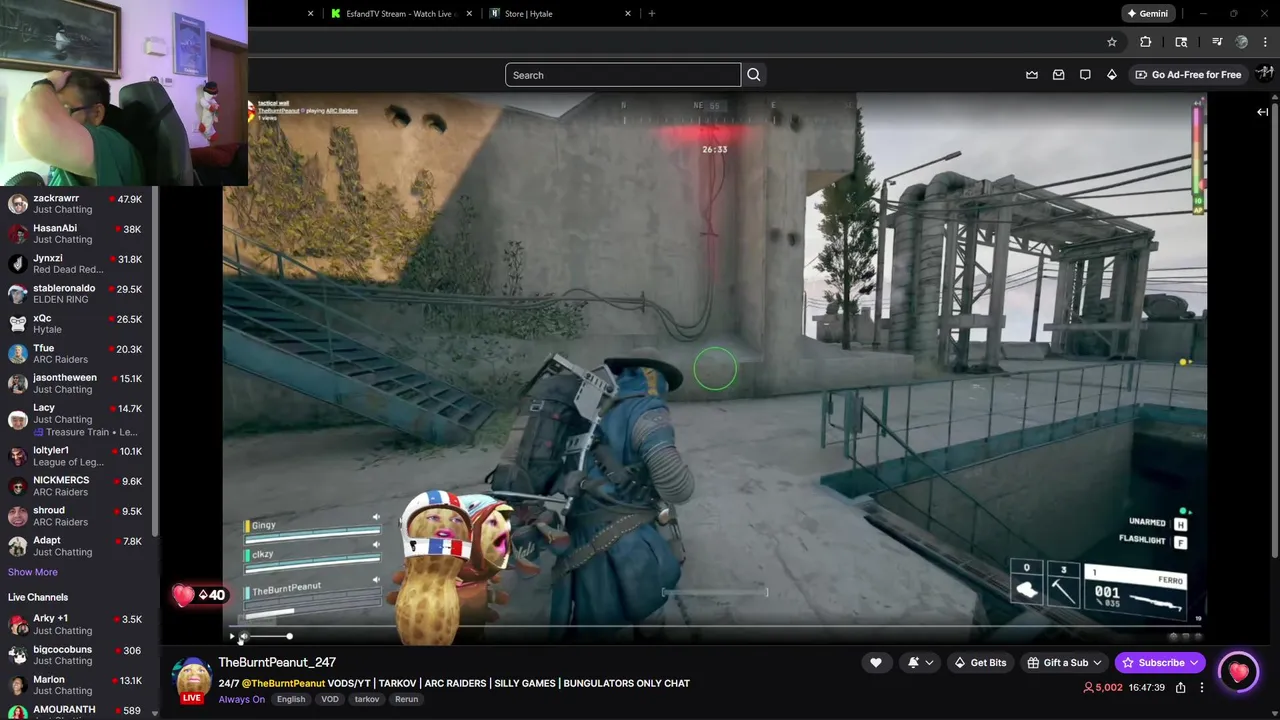Click NICKMERCS avatar in sidebar
Image resolution: width=1280 pixels, height=720 pixels.
tap(18, 486)
